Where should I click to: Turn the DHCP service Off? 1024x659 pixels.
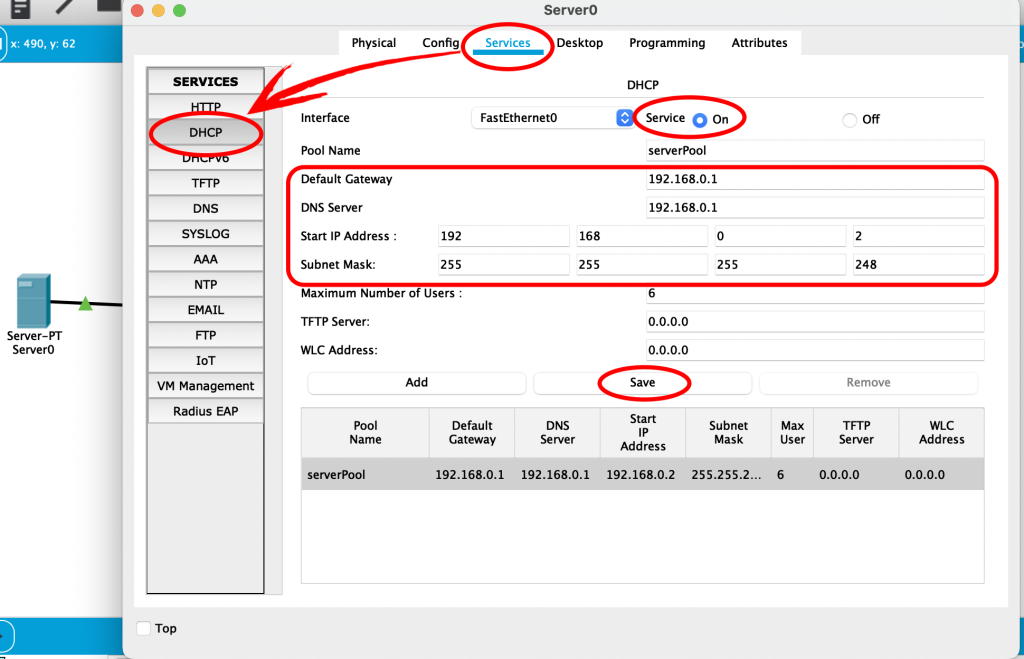pyautogui.click(x=850, y=120)
